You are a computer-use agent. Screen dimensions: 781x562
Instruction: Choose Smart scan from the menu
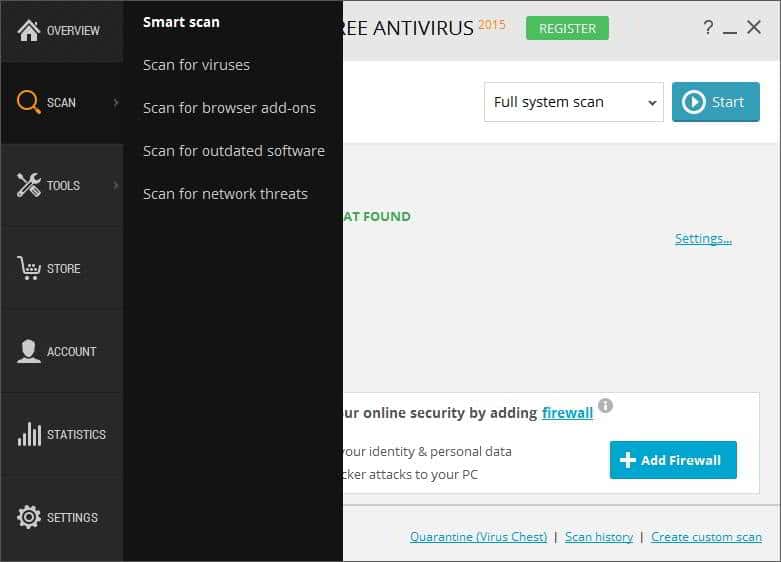click(x=181, y=22)
